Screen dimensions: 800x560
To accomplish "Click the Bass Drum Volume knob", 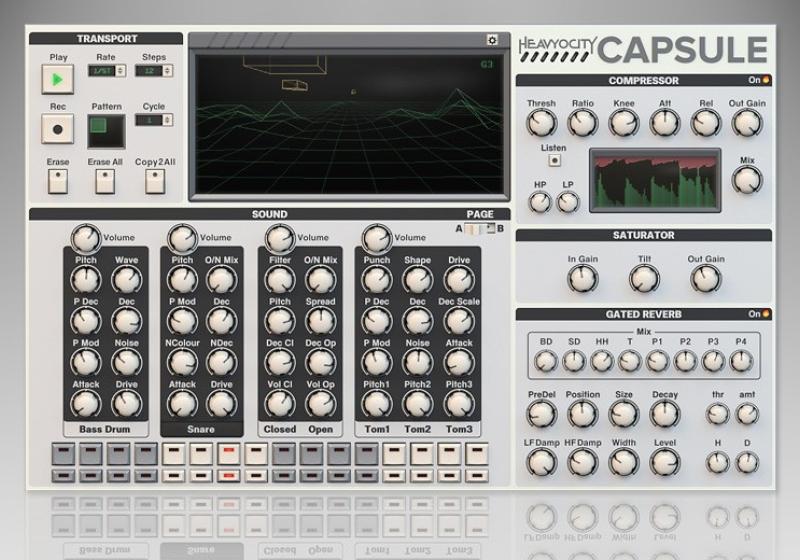I will coord(84,238).
